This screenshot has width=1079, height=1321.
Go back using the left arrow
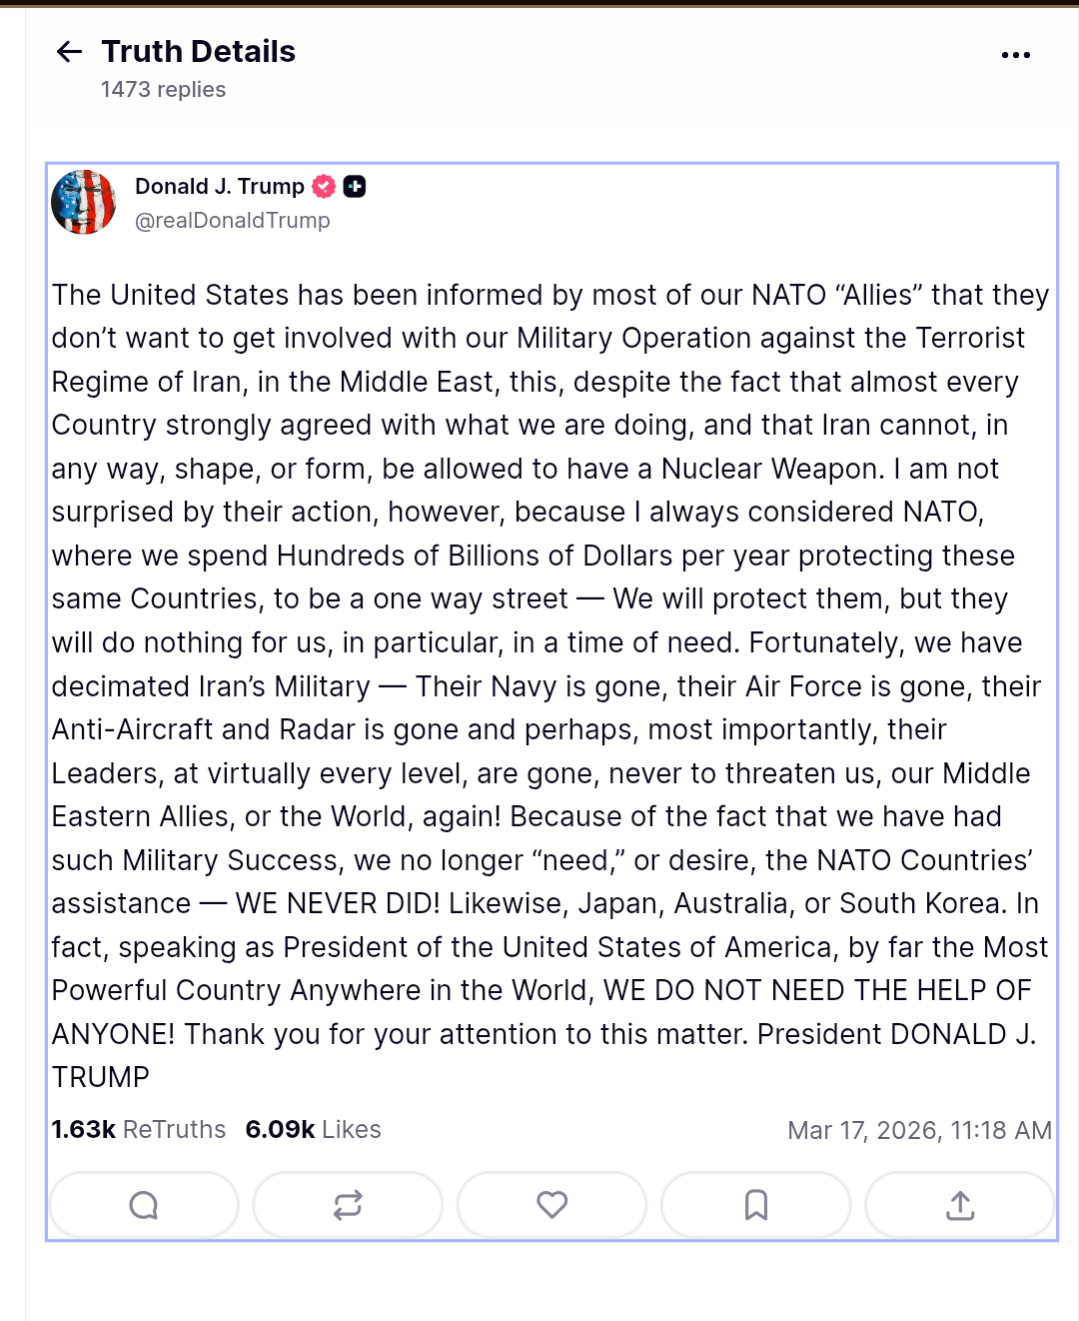(x=69, y=52)
